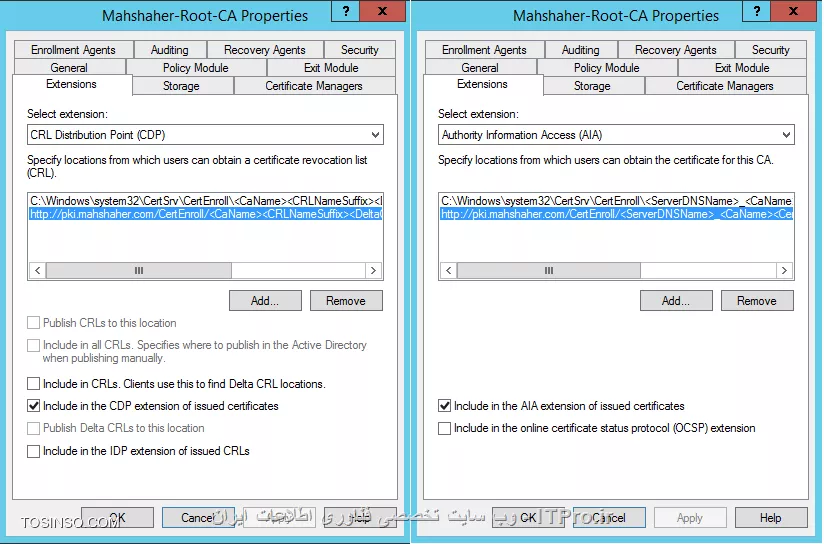Select Extensions tab in left dialog

tap(71, 84)
